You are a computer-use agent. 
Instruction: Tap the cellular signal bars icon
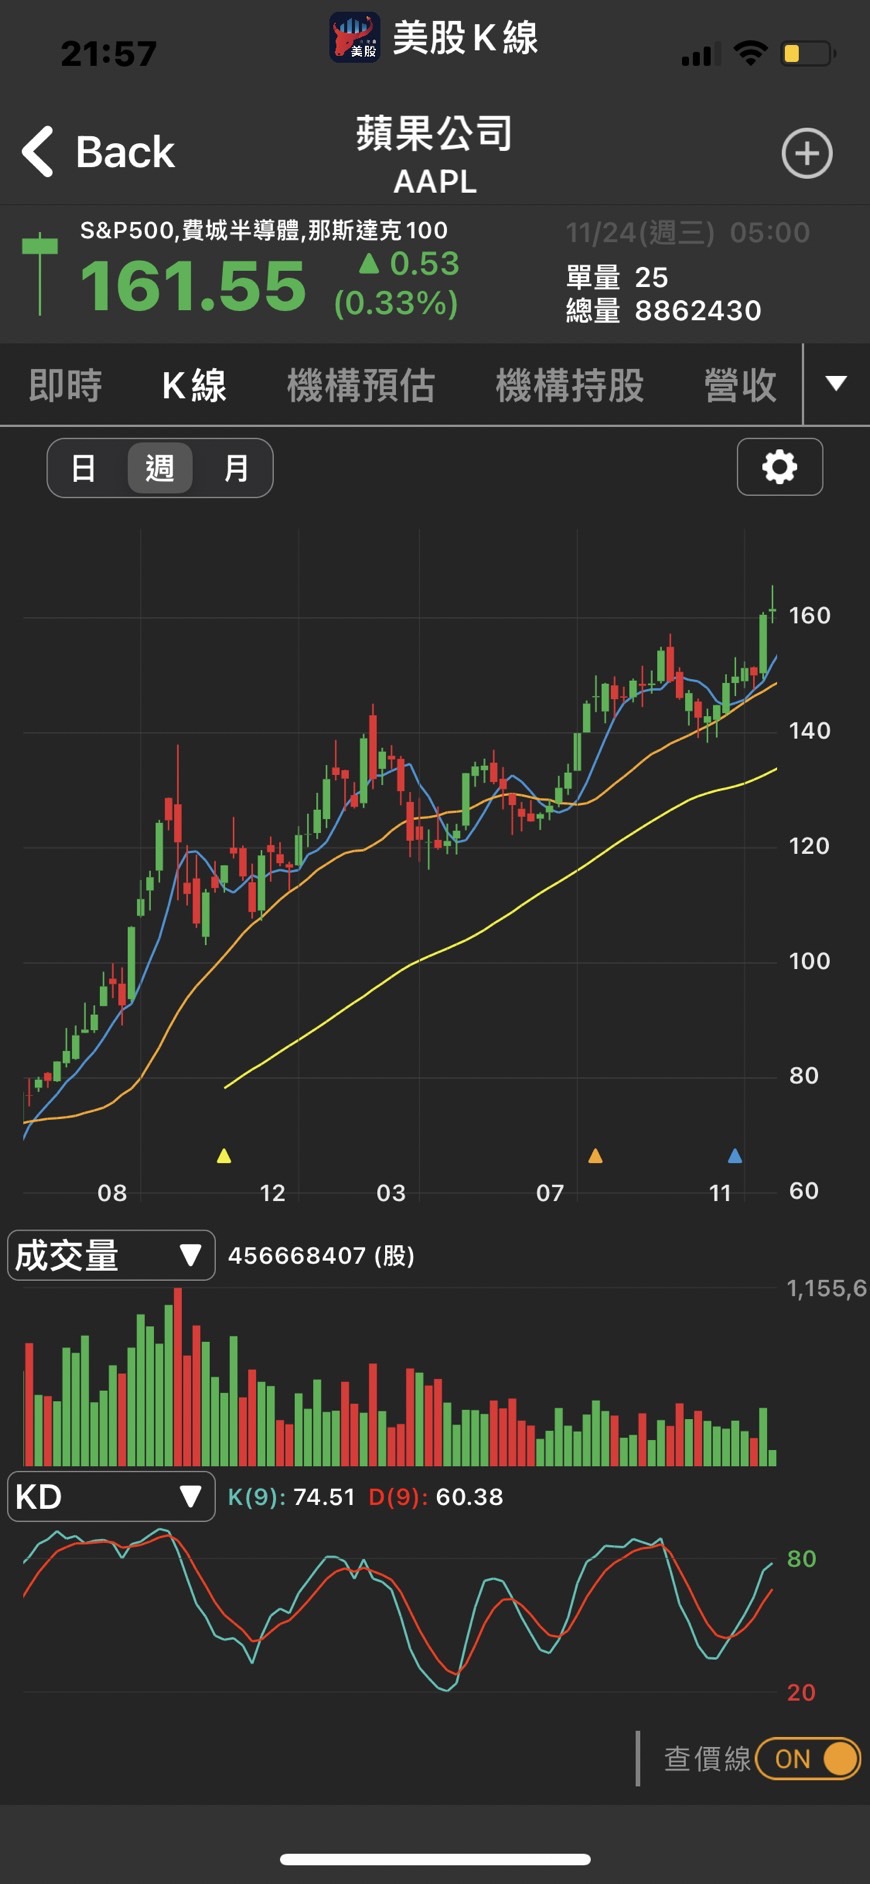point(700,55)
